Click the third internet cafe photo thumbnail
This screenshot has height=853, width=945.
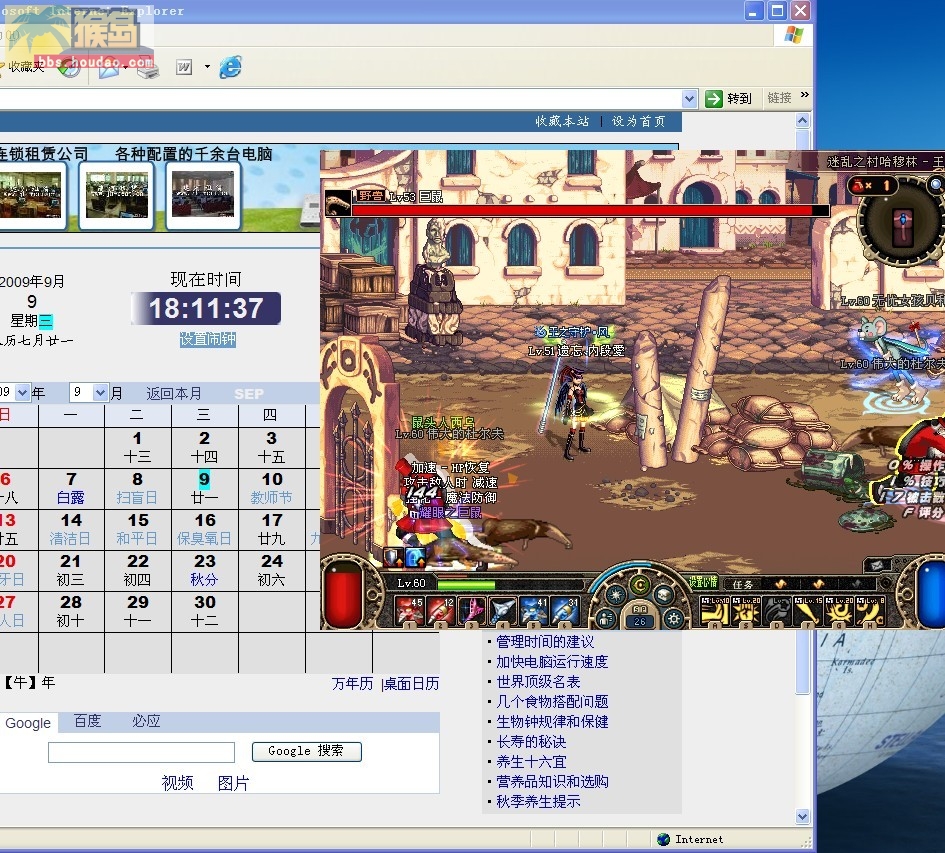pyautogui.click(x=203, y=195)
